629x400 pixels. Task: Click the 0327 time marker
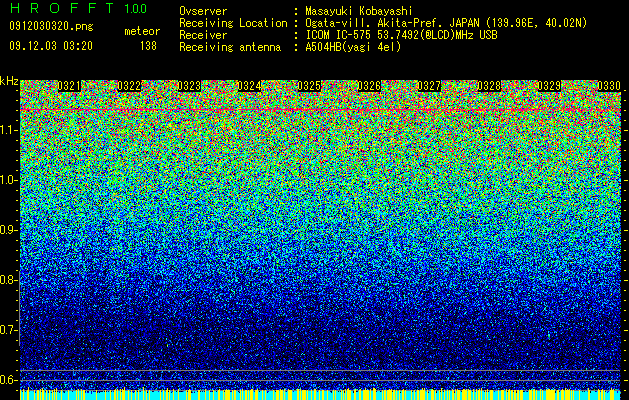429,86
